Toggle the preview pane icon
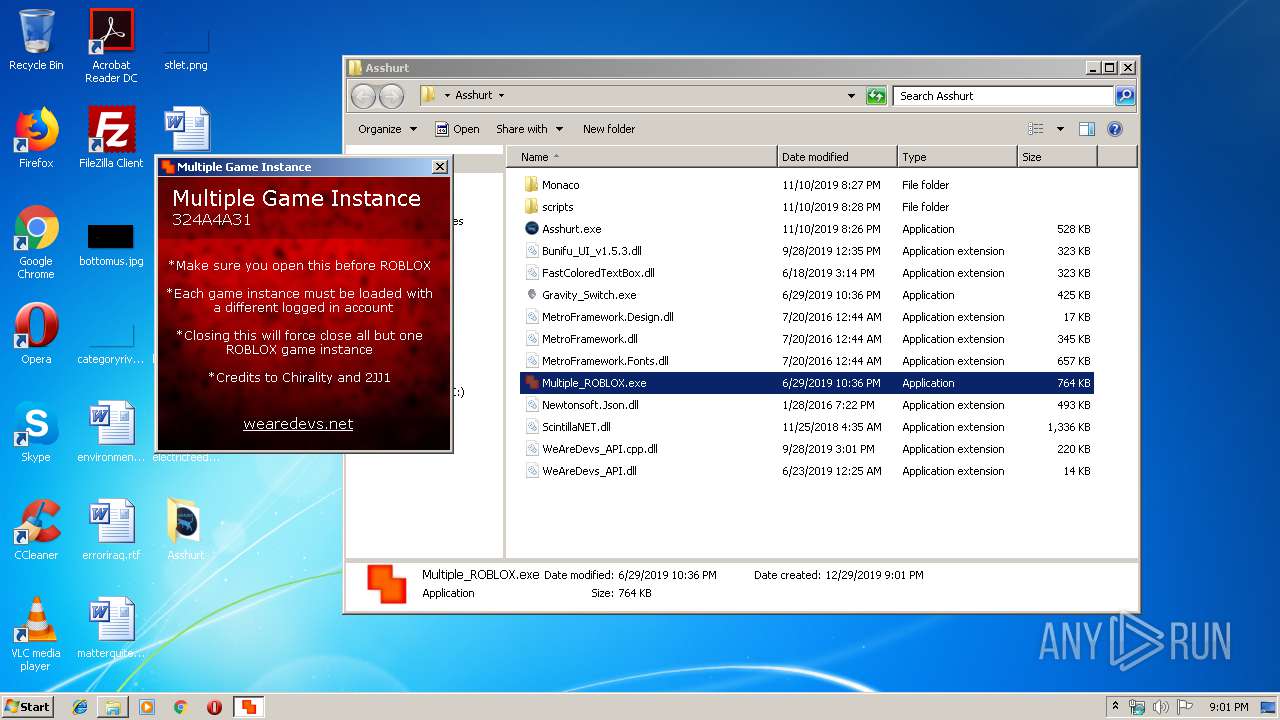Image resolution: width=1280 pixels, height=720 pixels. 1087,129
